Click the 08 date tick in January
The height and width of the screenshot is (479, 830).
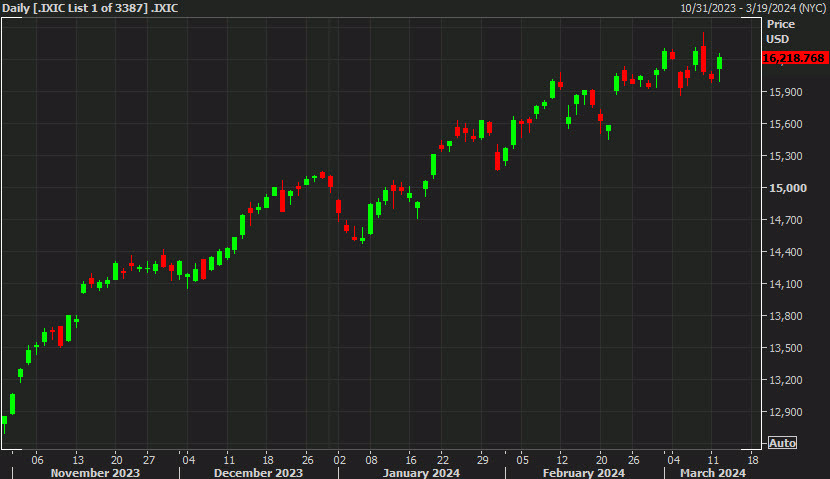[371, 459]
